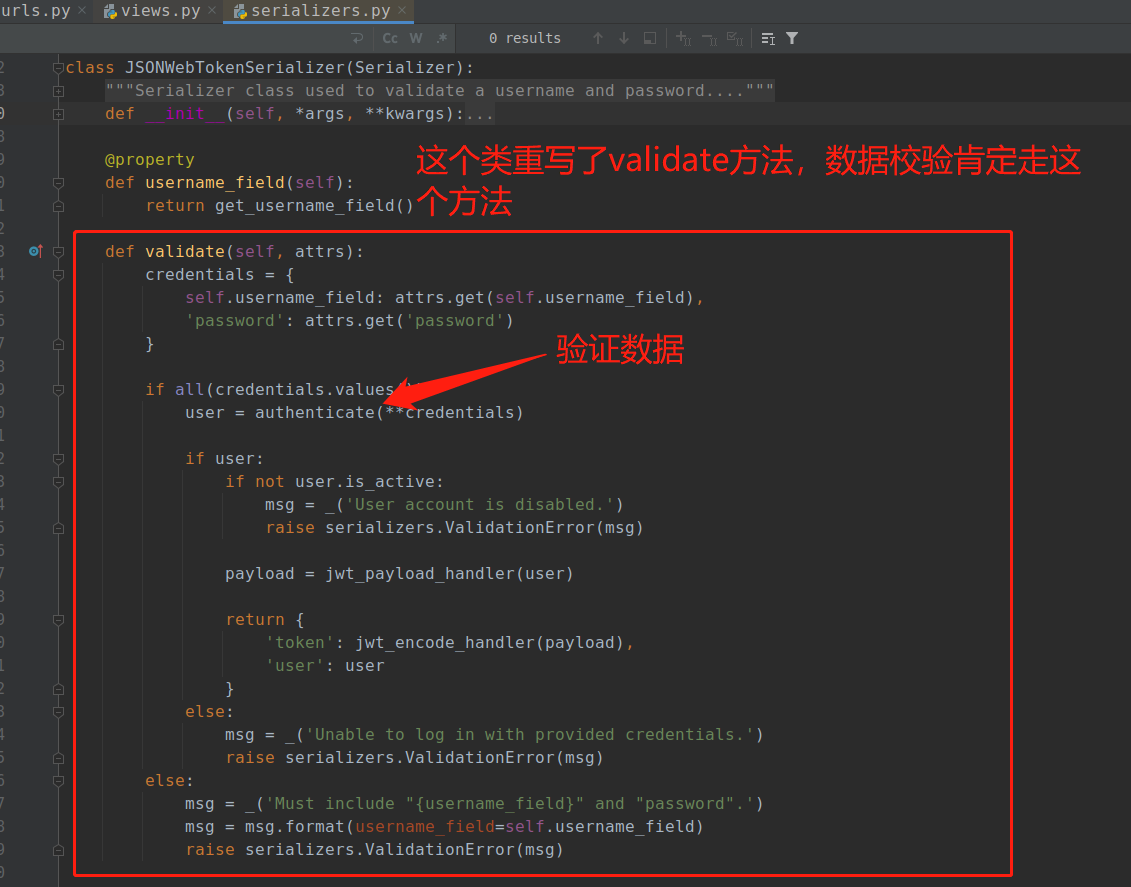This screenshot has height=887, width=1131.
Task: Click the lines icon left of the filter icon
Action: coord(768,38)
